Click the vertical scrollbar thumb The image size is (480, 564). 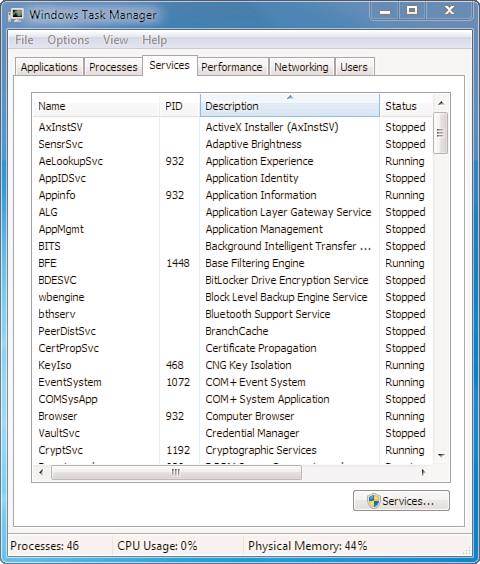tap(441, 133)
